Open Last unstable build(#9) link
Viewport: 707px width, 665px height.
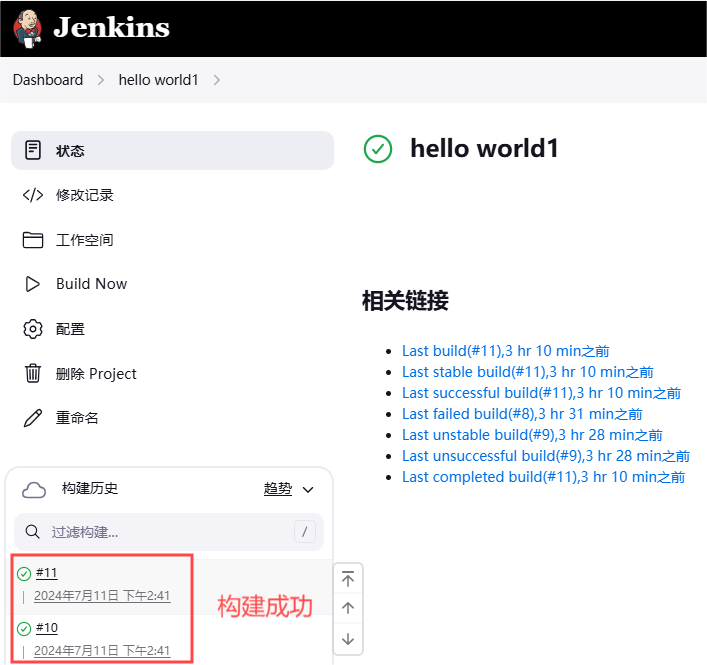[532, 435]
